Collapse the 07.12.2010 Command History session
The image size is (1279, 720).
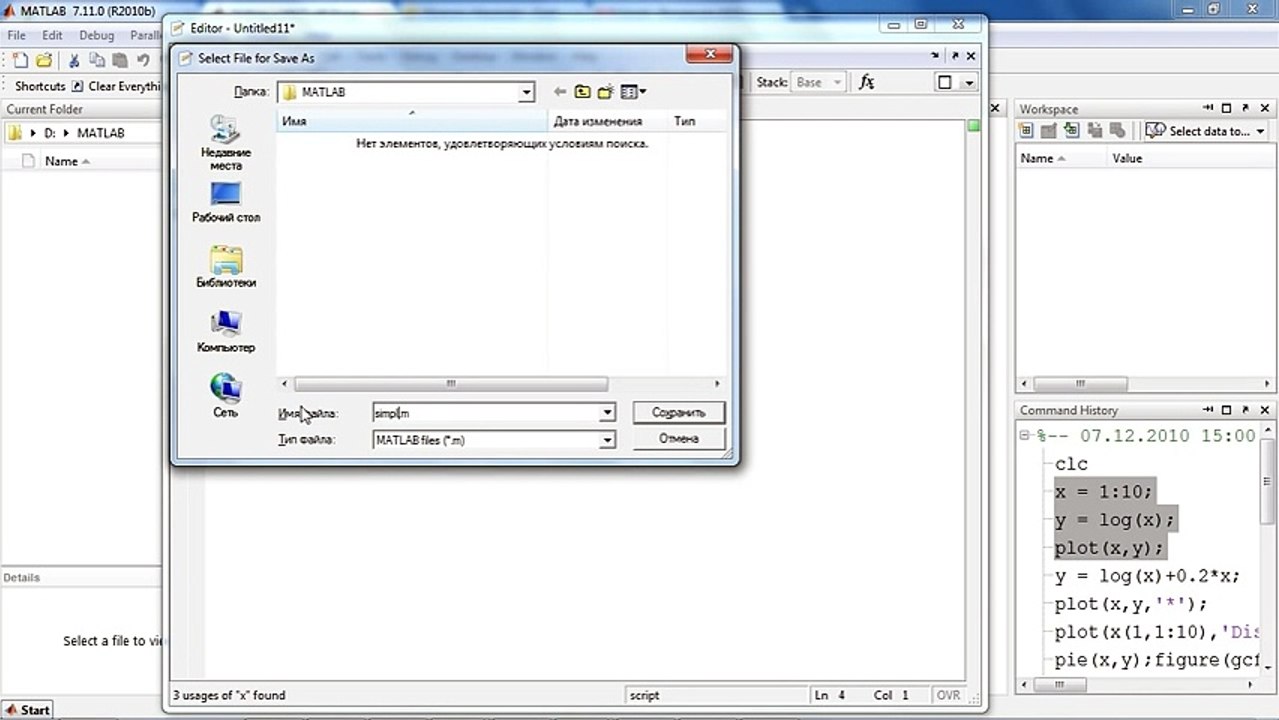pos(1024,436)
